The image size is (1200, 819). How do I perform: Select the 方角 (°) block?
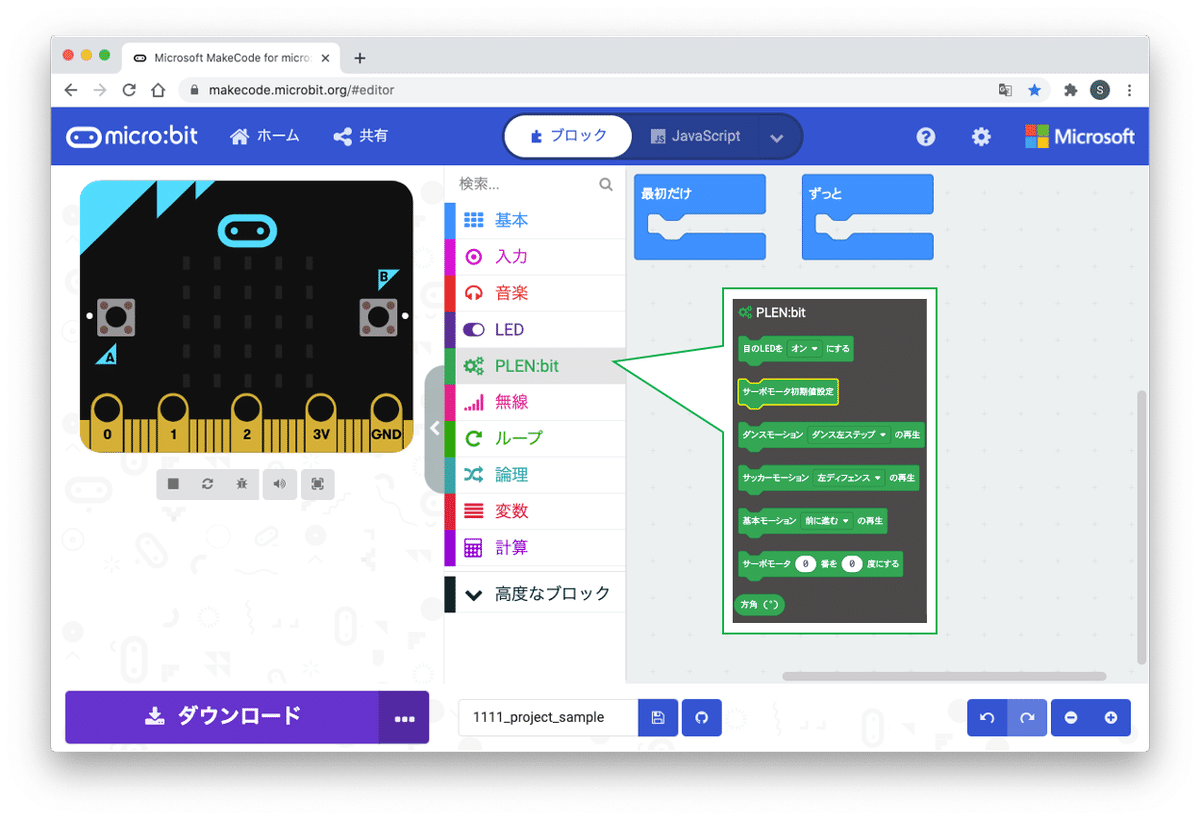click(759, 605)
